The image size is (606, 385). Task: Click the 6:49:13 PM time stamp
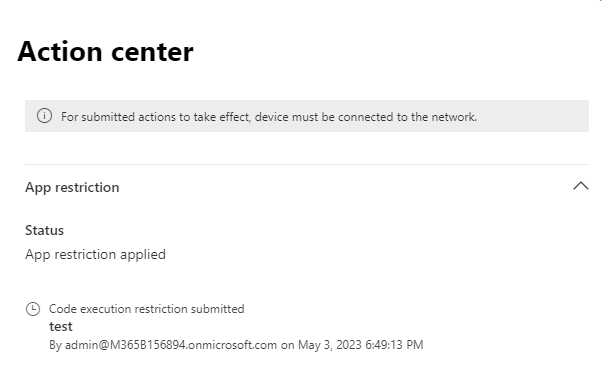point(394,345)
